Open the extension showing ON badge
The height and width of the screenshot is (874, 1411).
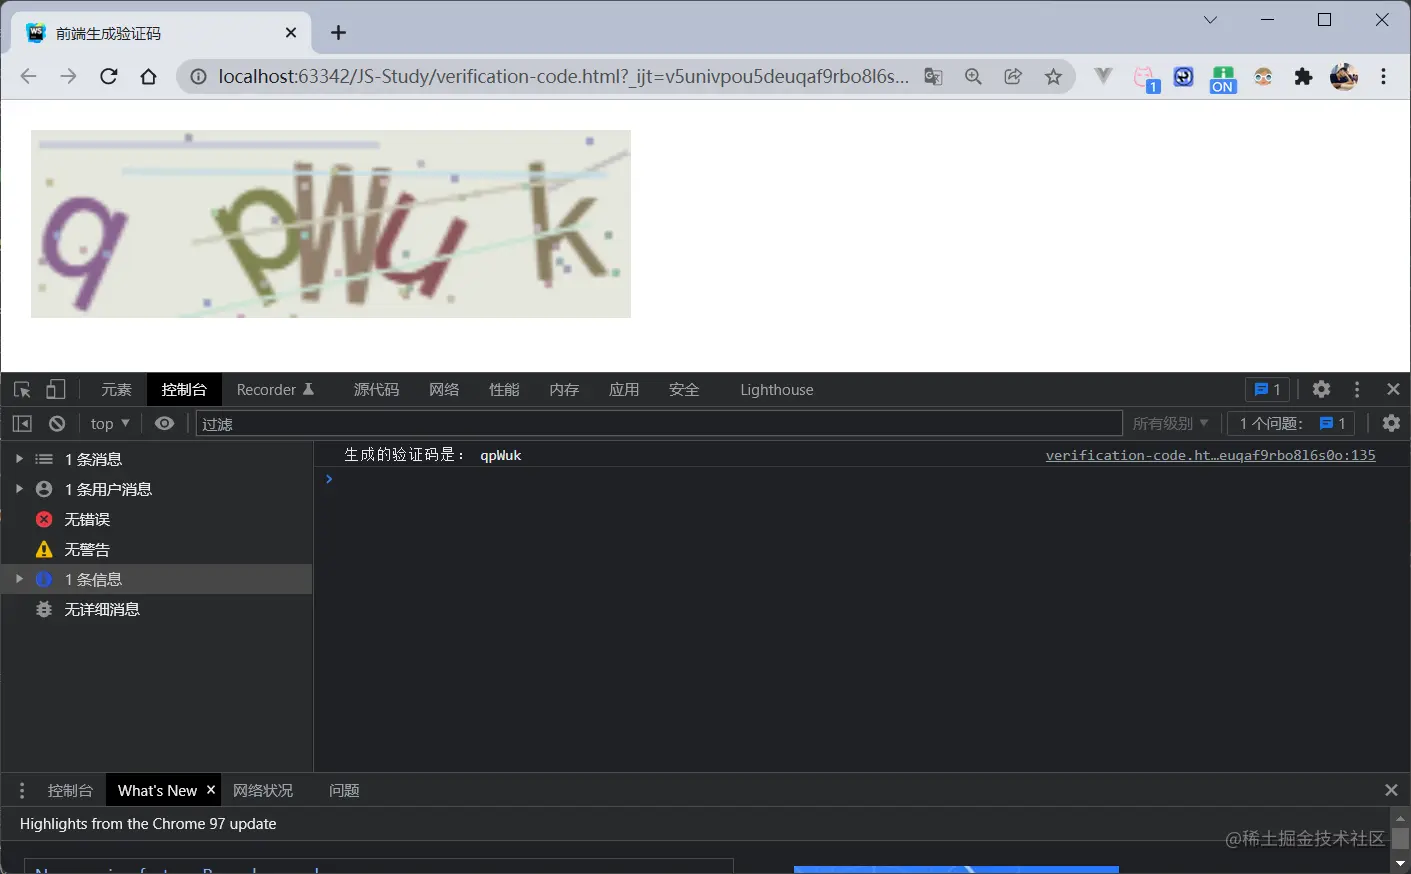[1223, 78]
